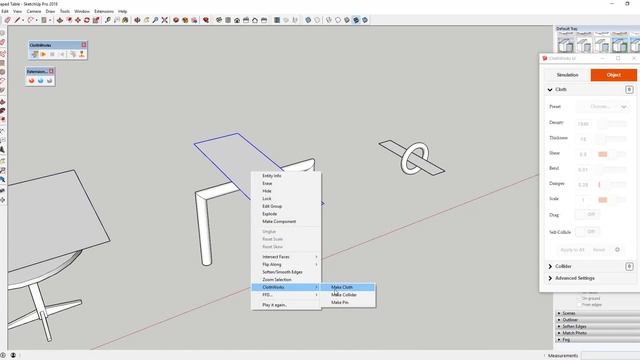Select the highlighted Shaded With Textures style icon

[356, 20]
